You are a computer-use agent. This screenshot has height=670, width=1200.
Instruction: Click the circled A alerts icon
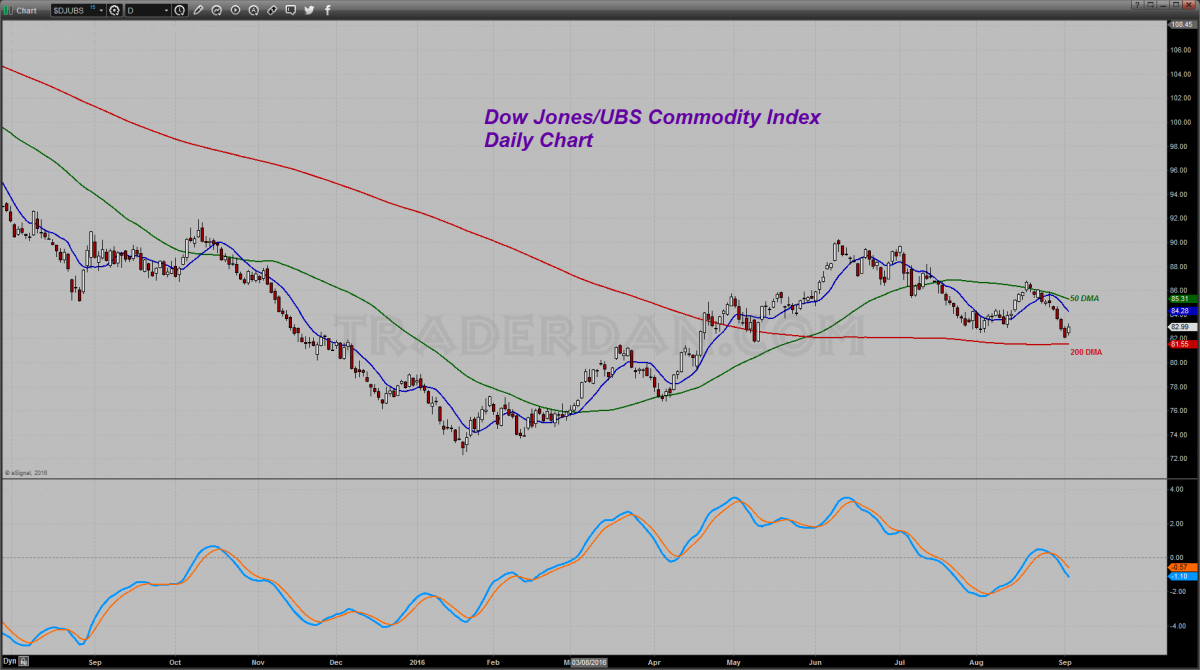point(253,10)
